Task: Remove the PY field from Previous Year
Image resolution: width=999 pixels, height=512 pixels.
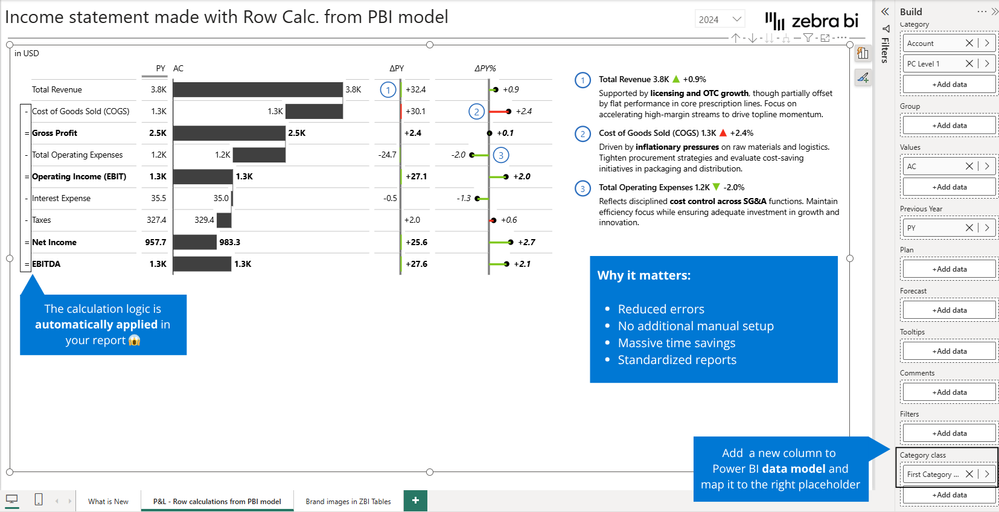Action: point(969,228)
